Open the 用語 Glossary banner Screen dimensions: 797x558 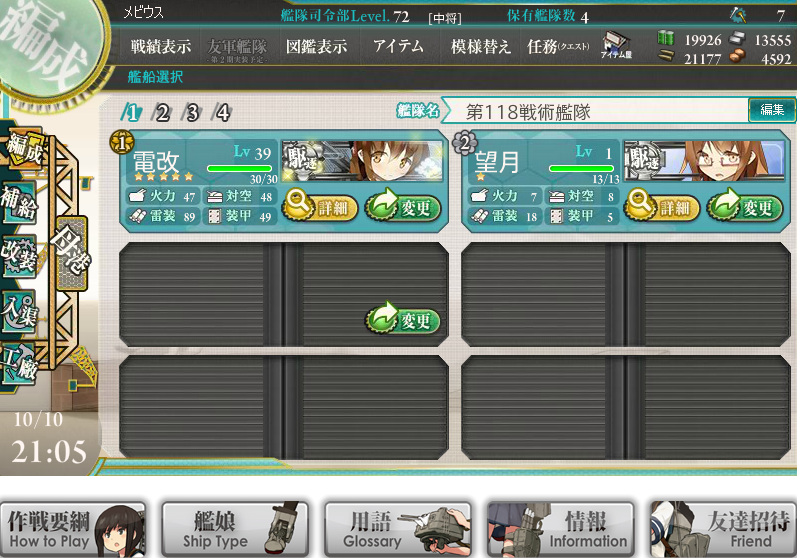pyautogui.click(x=397, y=529)
